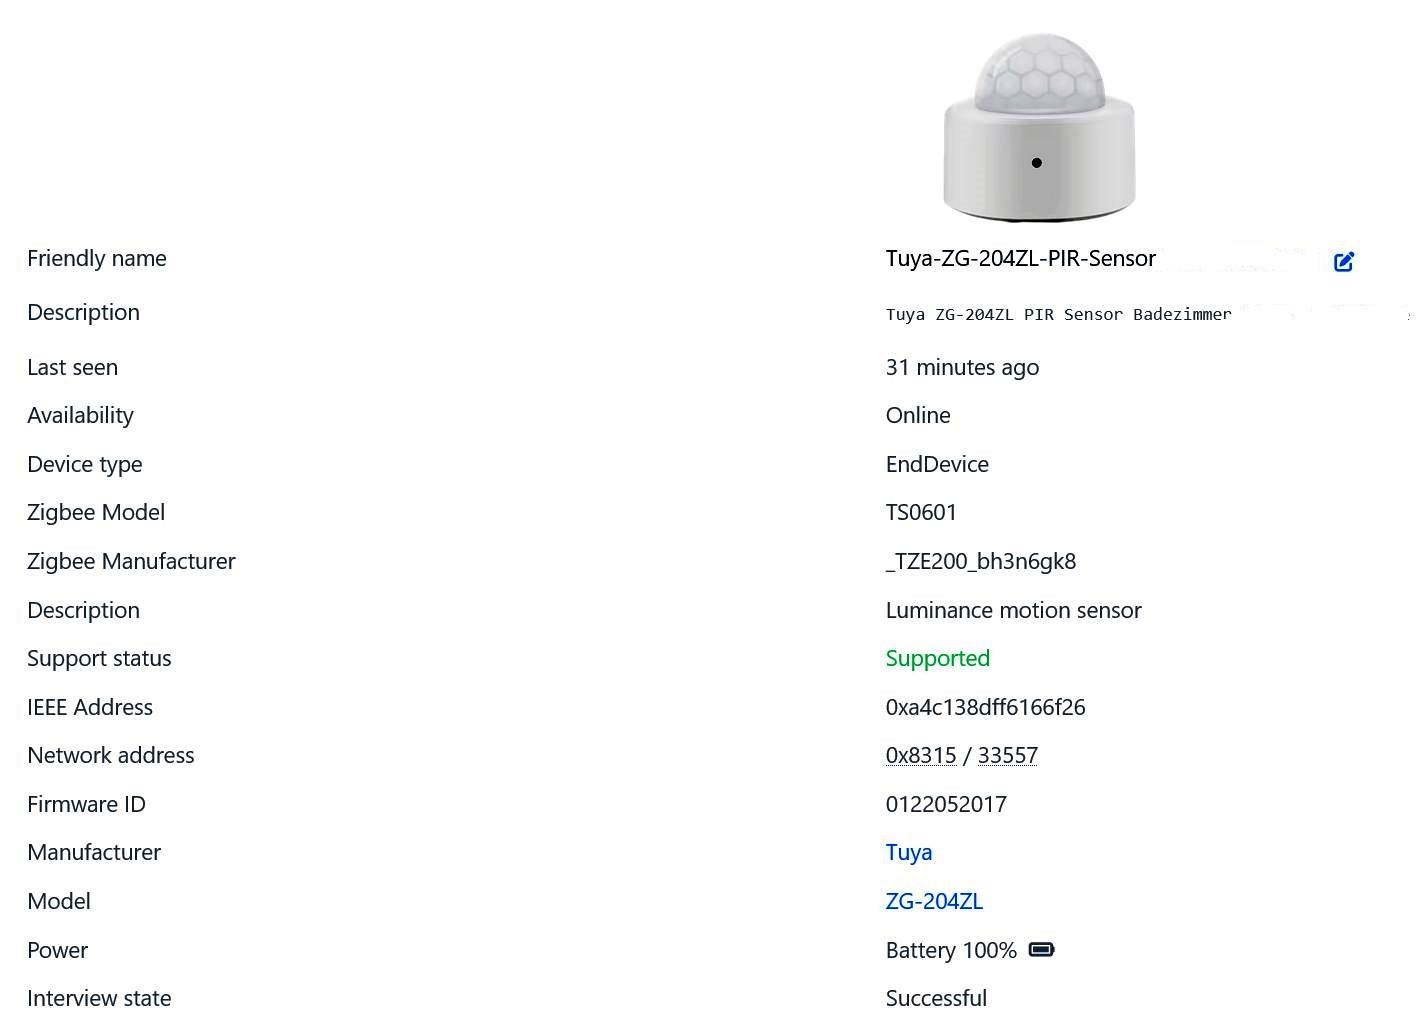Click the EndDevice device type value
1418x1029 pixels.
point(937,465)
